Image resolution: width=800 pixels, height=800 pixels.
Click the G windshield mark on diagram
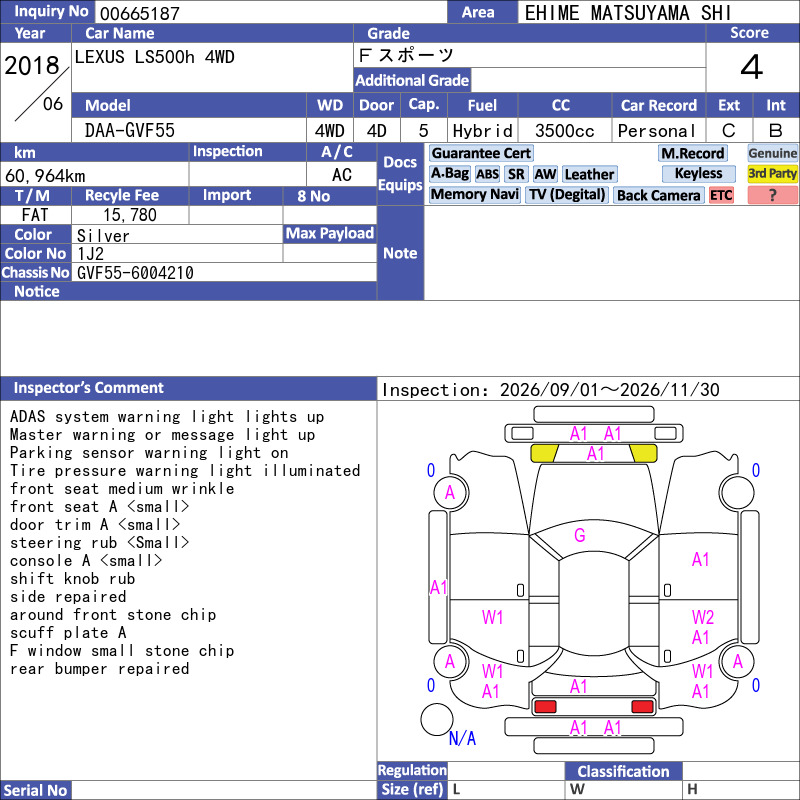click(x=579, y=535)
